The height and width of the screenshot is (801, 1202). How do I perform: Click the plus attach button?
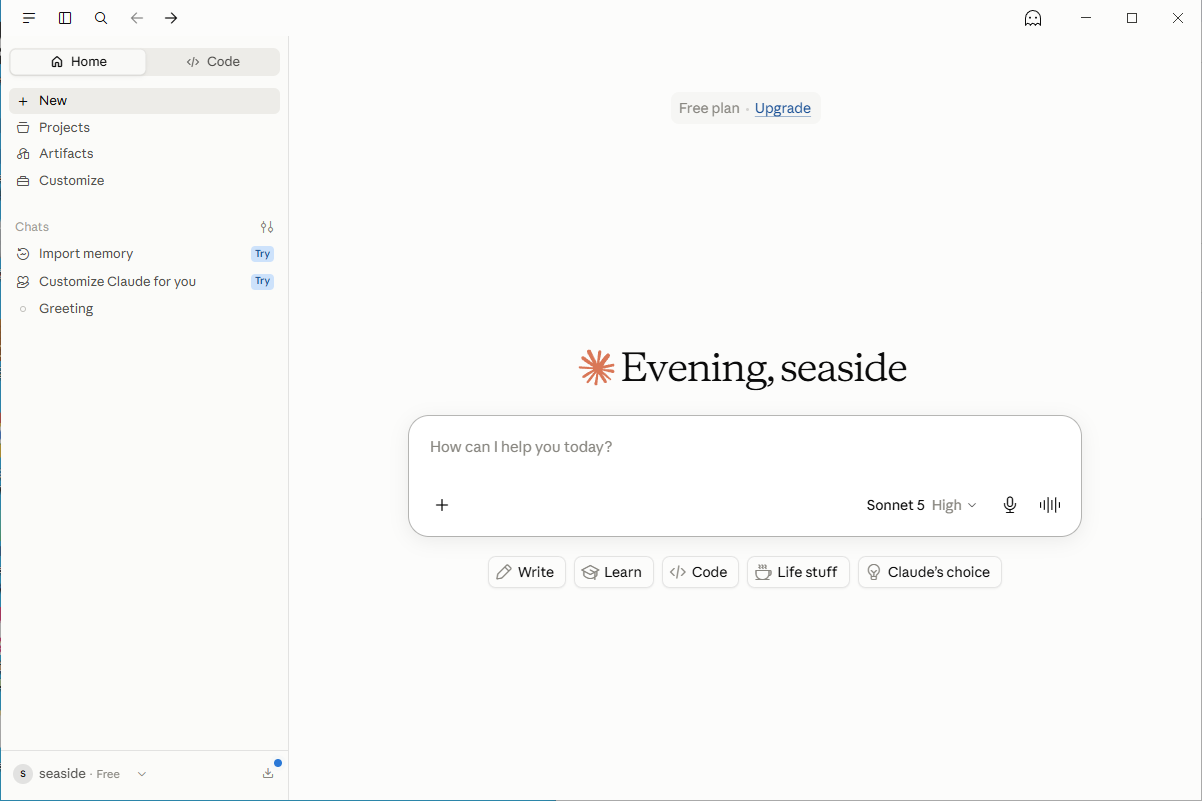(x=442, y=505)
